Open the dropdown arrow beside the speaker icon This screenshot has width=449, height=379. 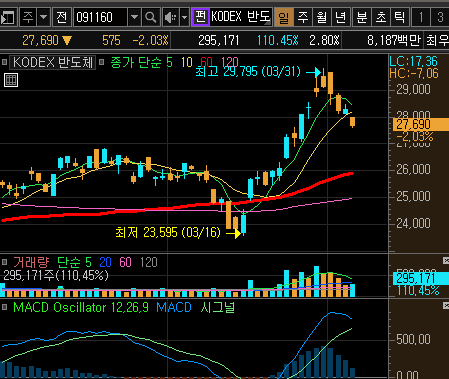pyautogui.click(x=184, y=17)
